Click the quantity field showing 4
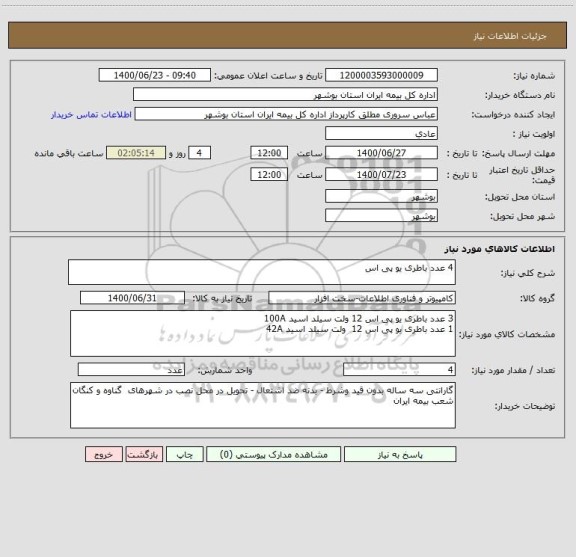 point(399,370)
